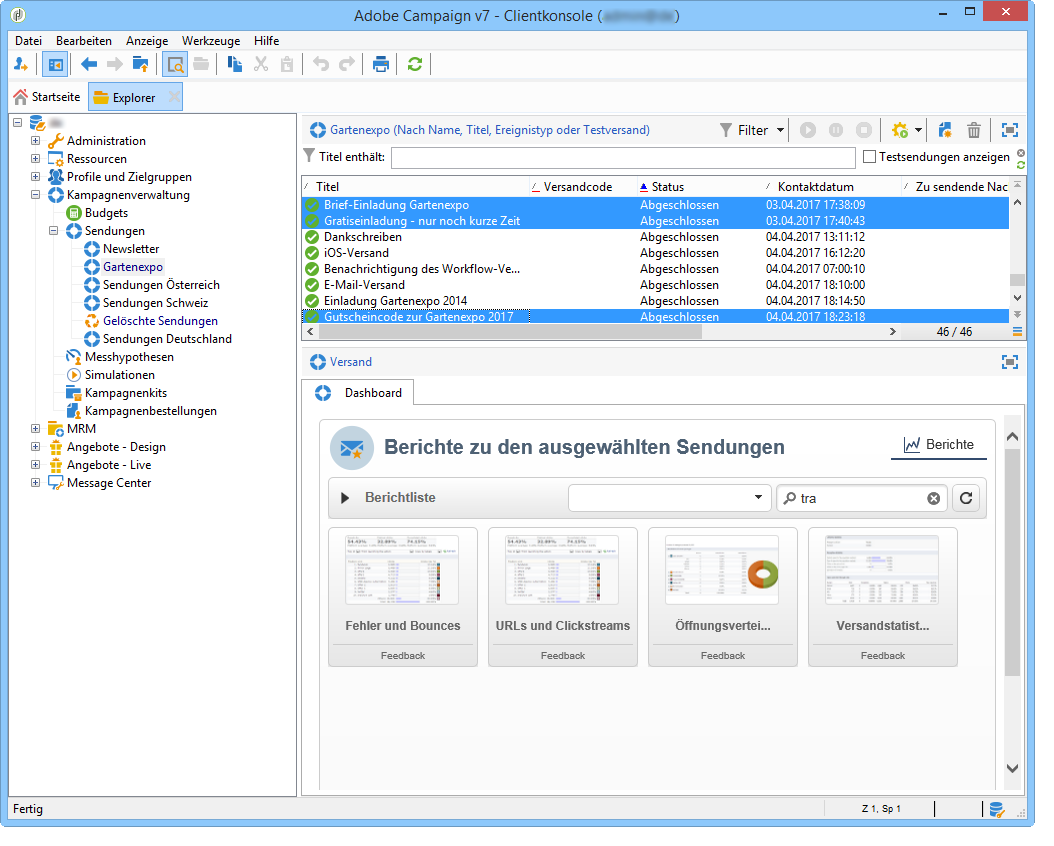1054x846 pixels.
Task: Click the Pause delivery button
Action: (x=836, y=130)
